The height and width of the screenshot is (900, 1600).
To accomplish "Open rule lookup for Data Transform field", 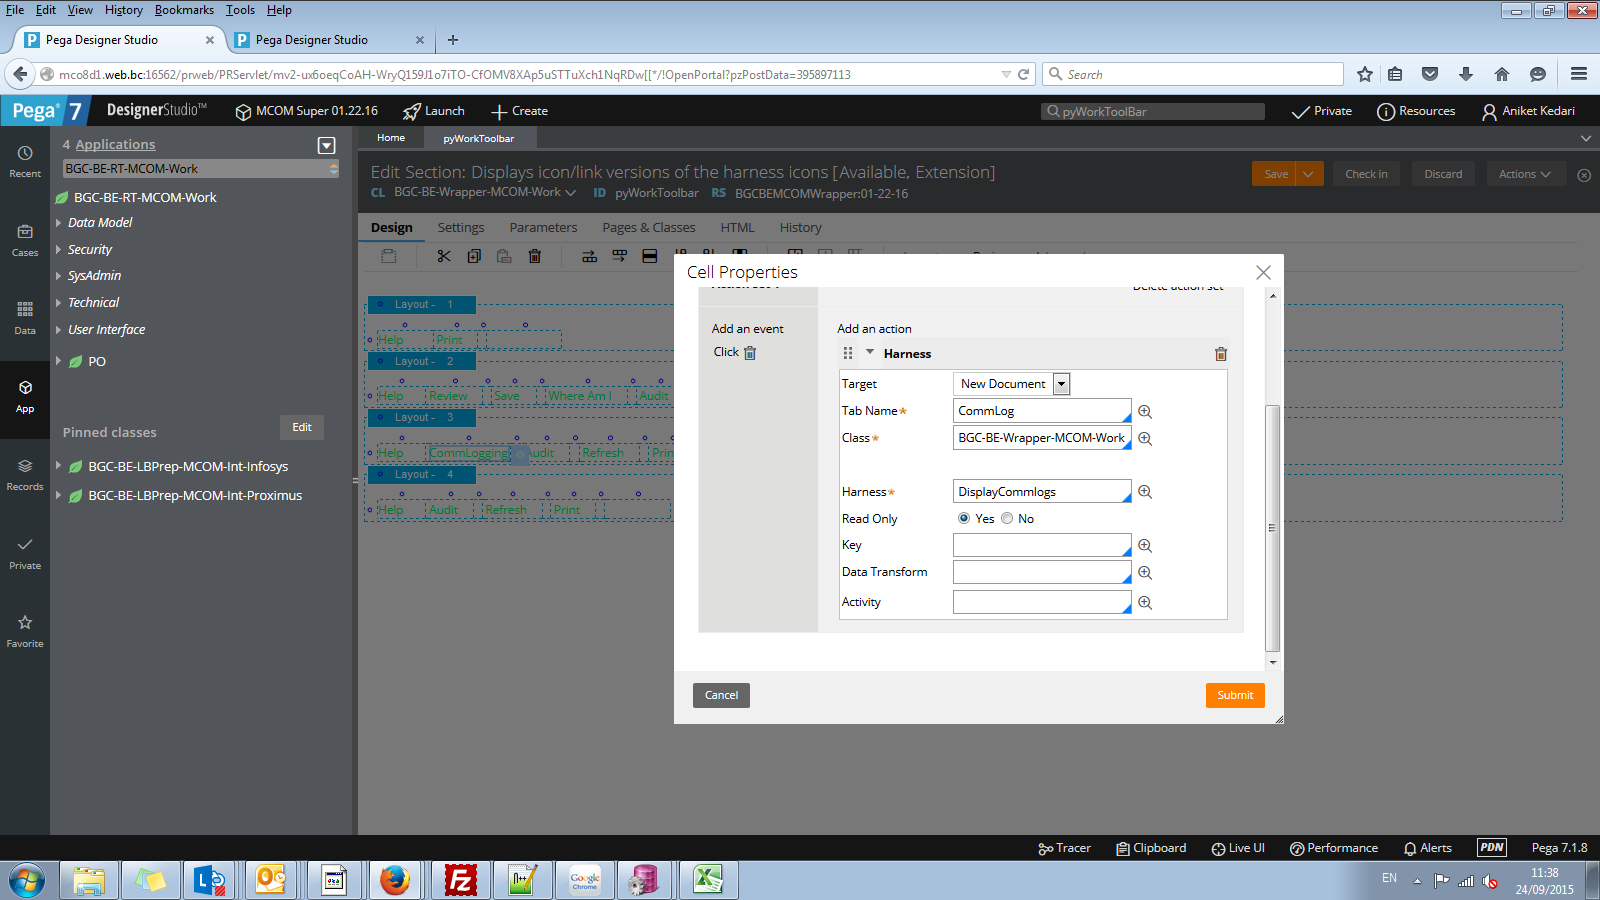I will tap(1145, 572).
